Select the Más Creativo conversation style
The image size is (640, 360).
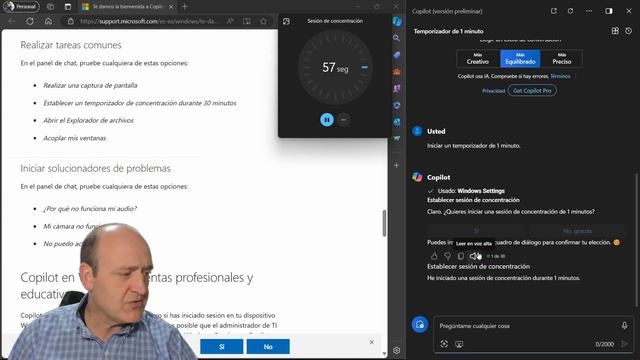point(478,59)
